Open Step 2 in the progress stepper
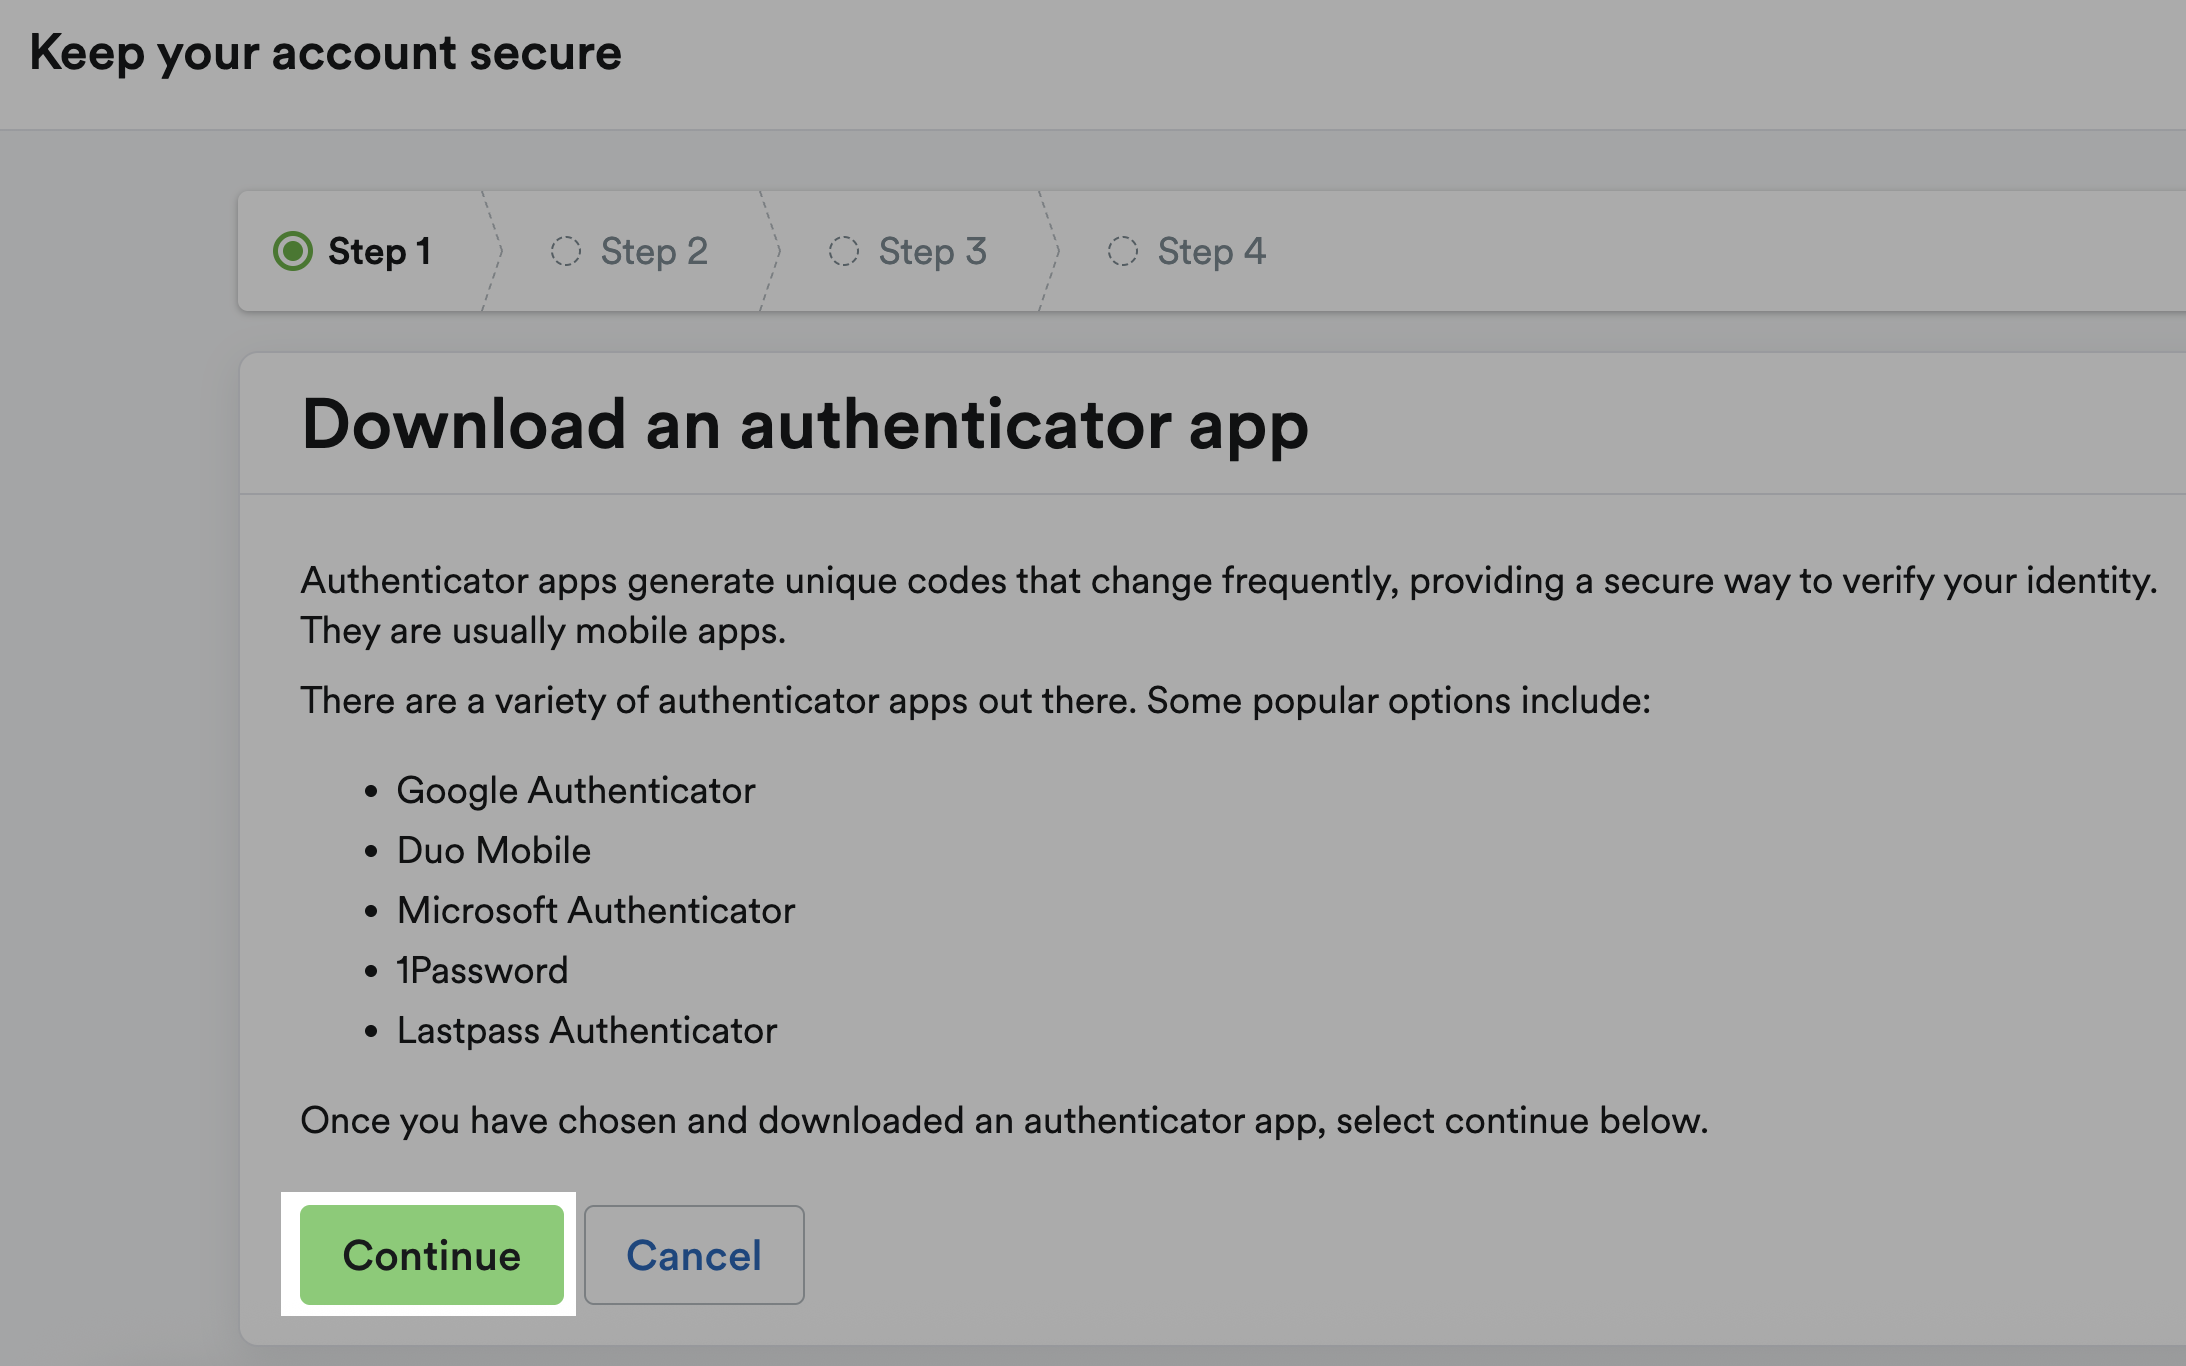 click(628, 251)
